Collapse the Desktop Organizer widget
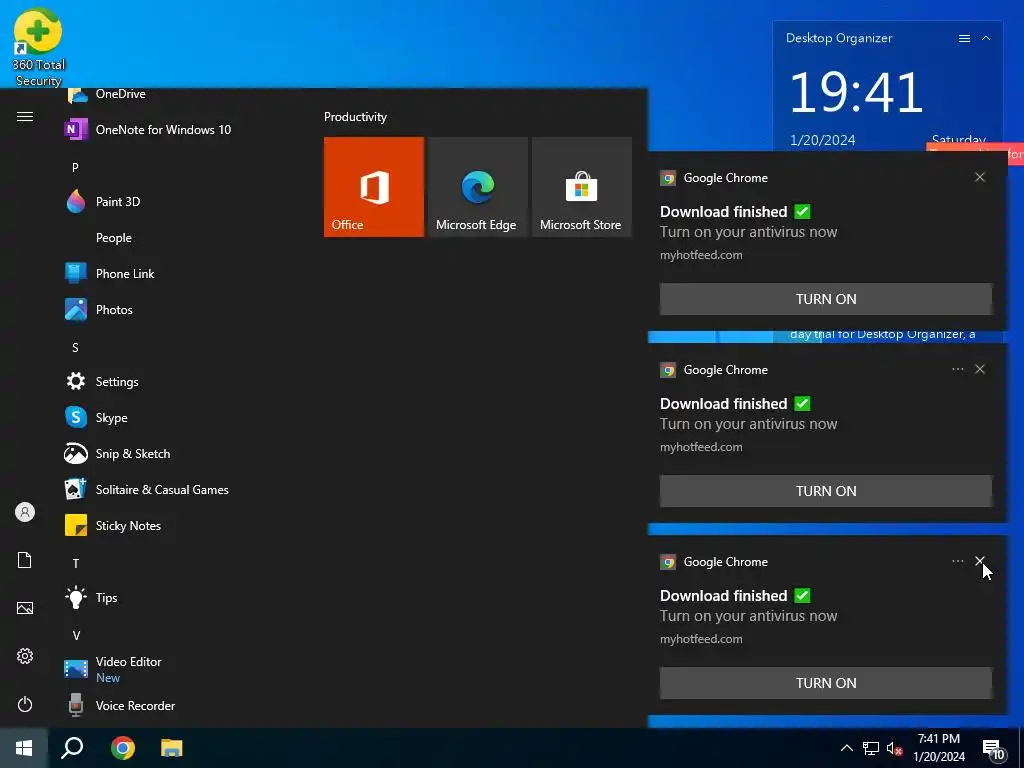Viewport: 1024px width, 768px height. (x=986, y=39)
